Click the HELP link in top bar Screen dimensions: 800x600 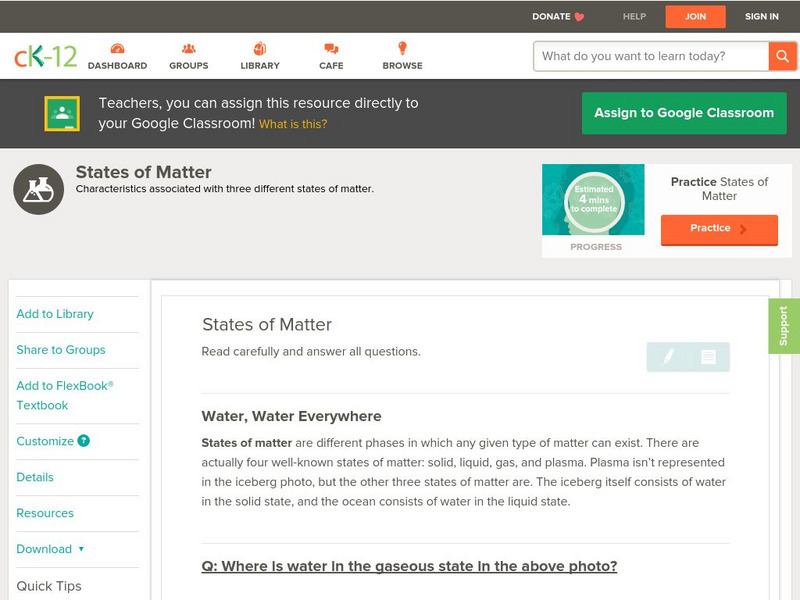coord(634,17)
